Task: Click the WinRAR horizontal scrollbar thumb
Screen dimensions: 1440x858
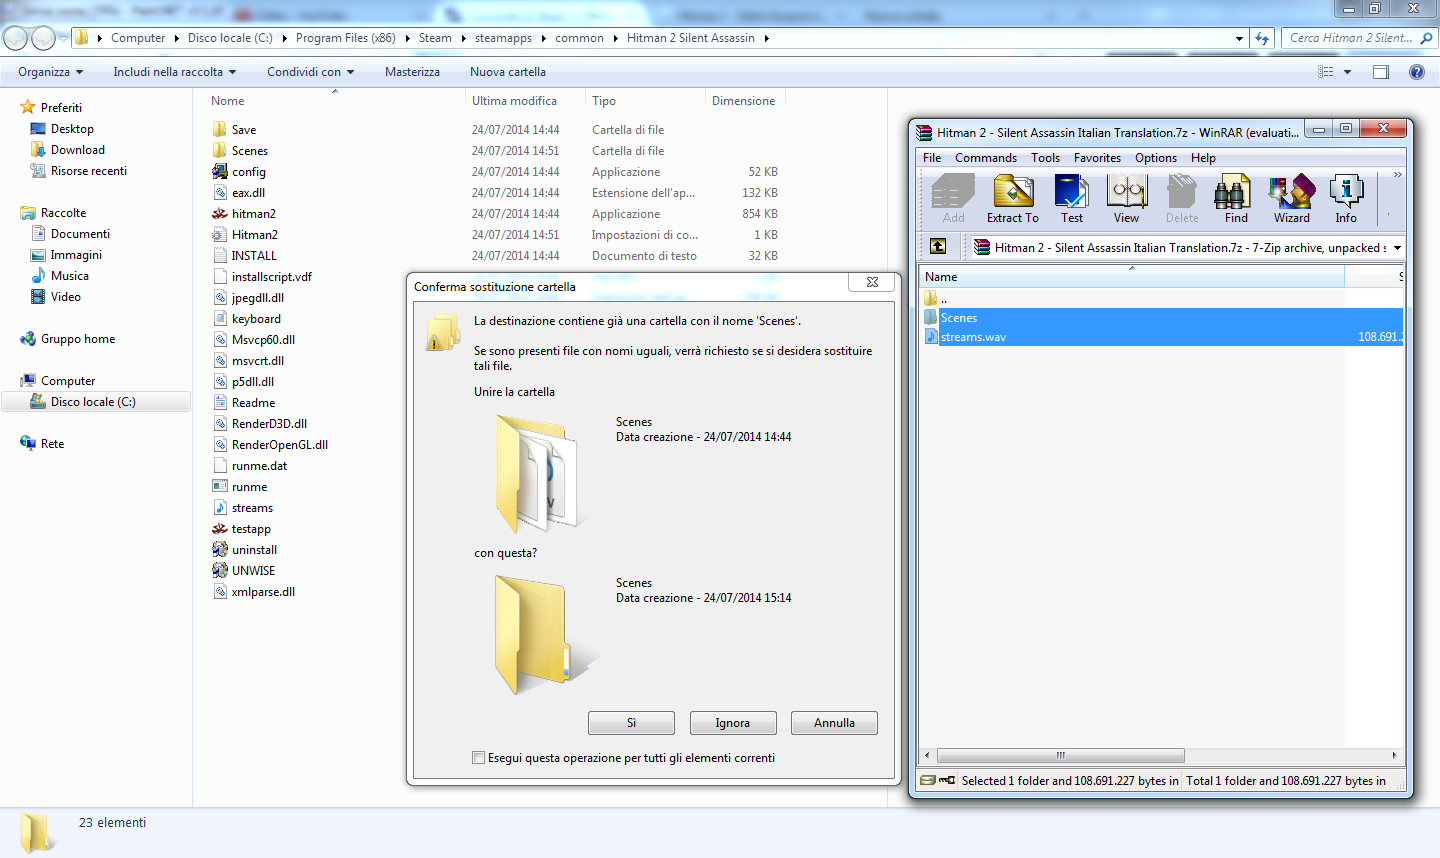Action: [x=1061, y=755]
